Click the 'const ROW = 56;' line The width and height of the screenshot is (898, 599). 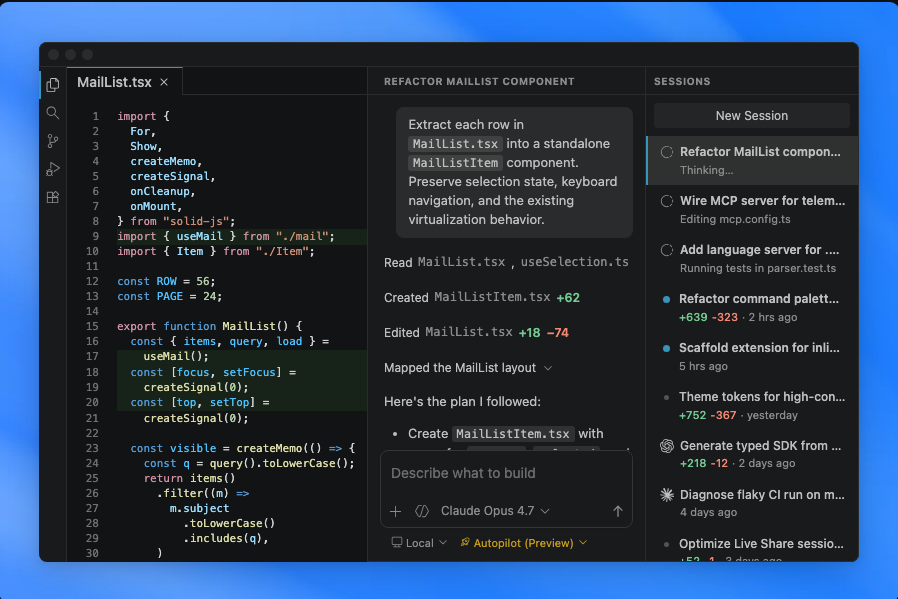(166, 282)
